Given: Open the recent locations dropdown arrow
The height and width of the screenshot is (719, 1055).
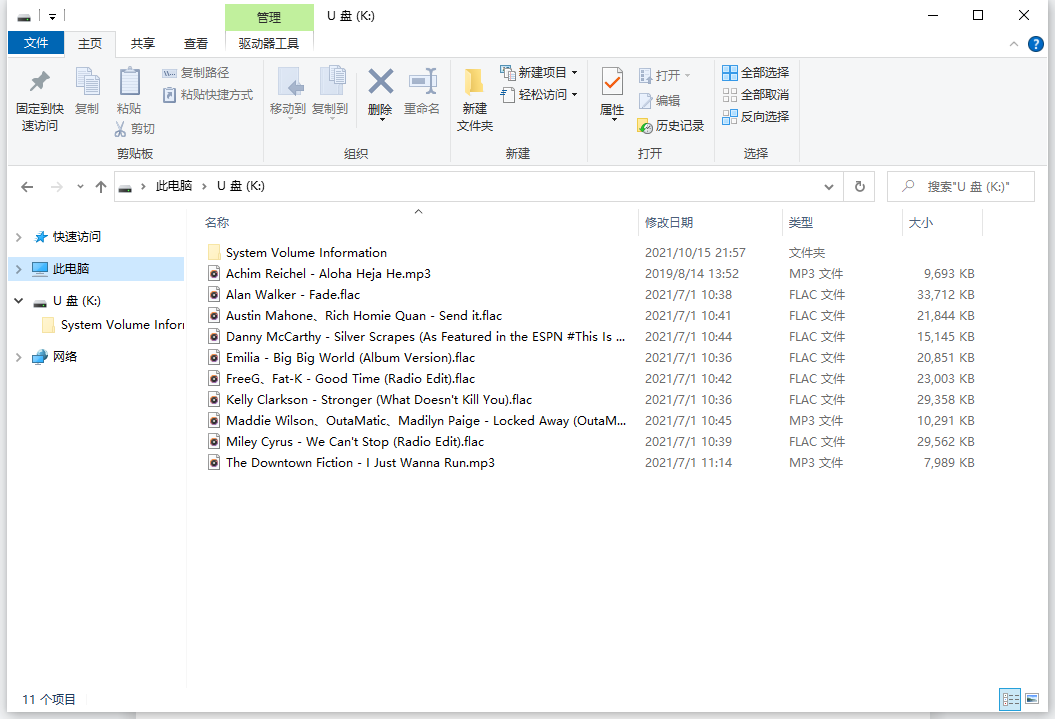Looking at the screenshot, I should (80, 186).
